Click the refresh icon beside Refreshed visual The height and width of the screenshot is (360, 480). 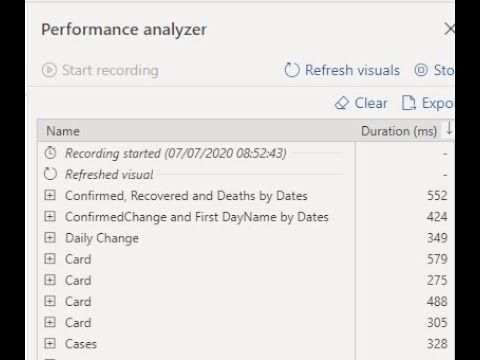click(x=50, y=174)
